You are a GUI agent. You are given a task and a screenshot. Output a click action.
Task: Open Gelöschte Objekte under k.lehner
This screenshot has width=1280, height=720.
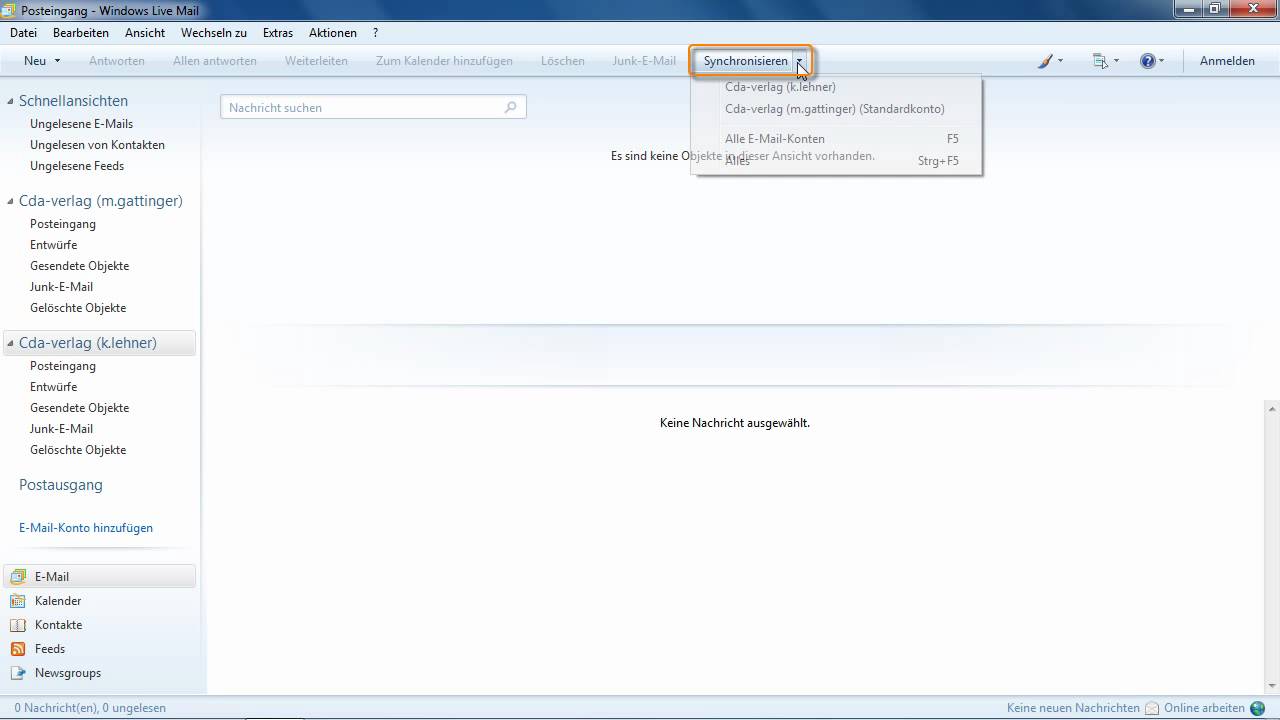tap(78, 450)
